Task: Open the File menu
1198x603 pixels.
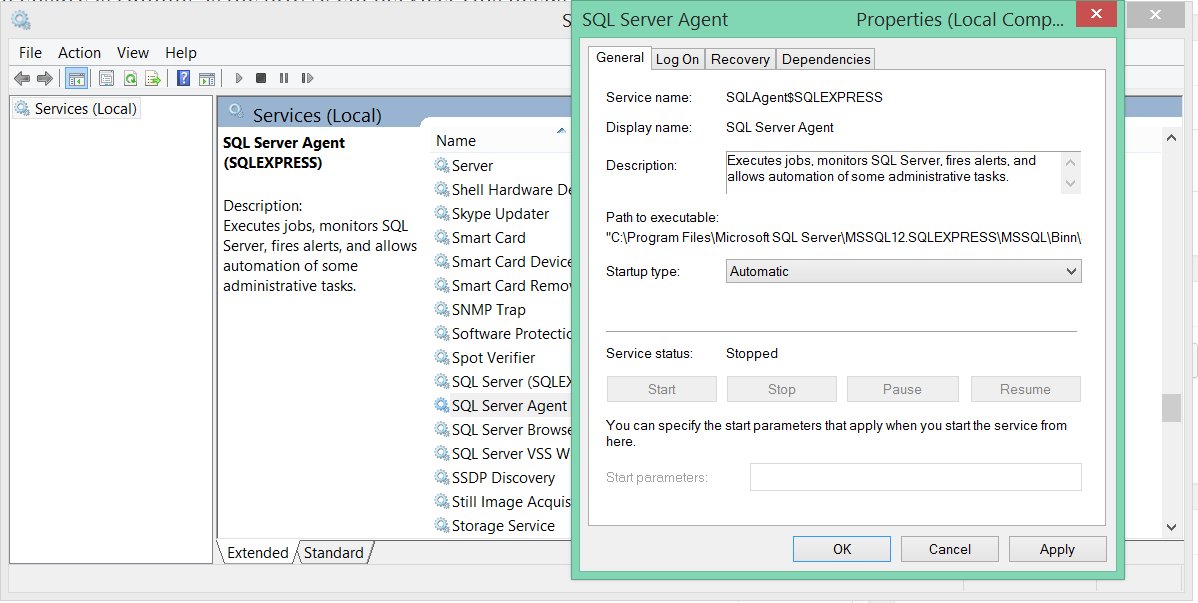Action: pos(31,53)
